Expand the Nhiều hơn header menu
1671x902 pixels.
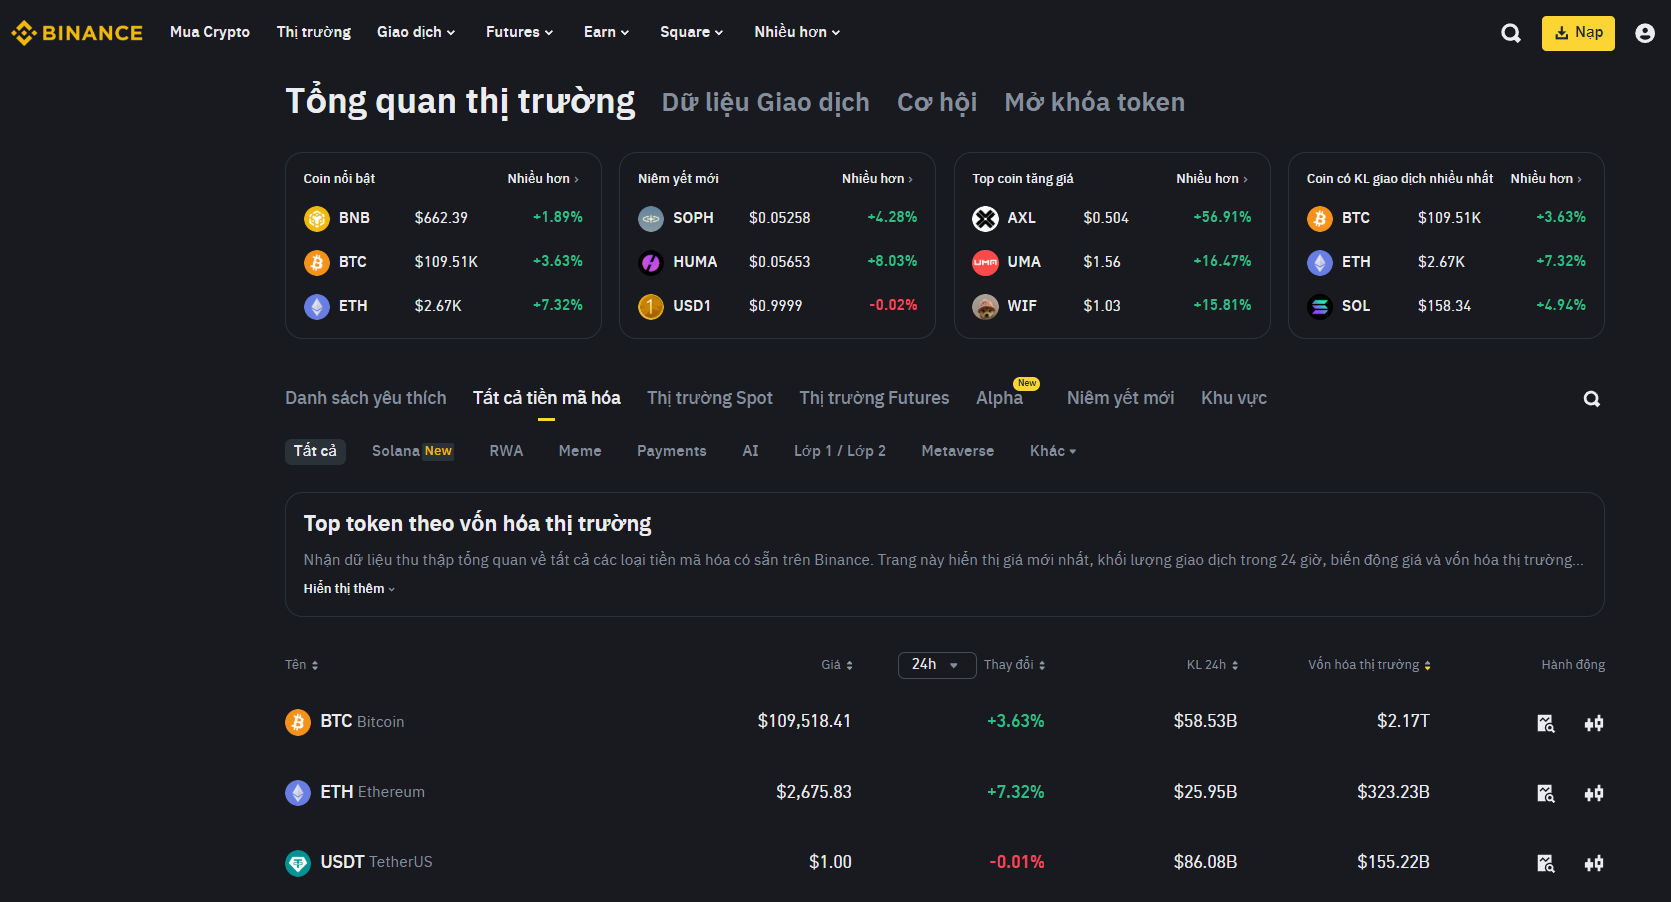point(797,32)
